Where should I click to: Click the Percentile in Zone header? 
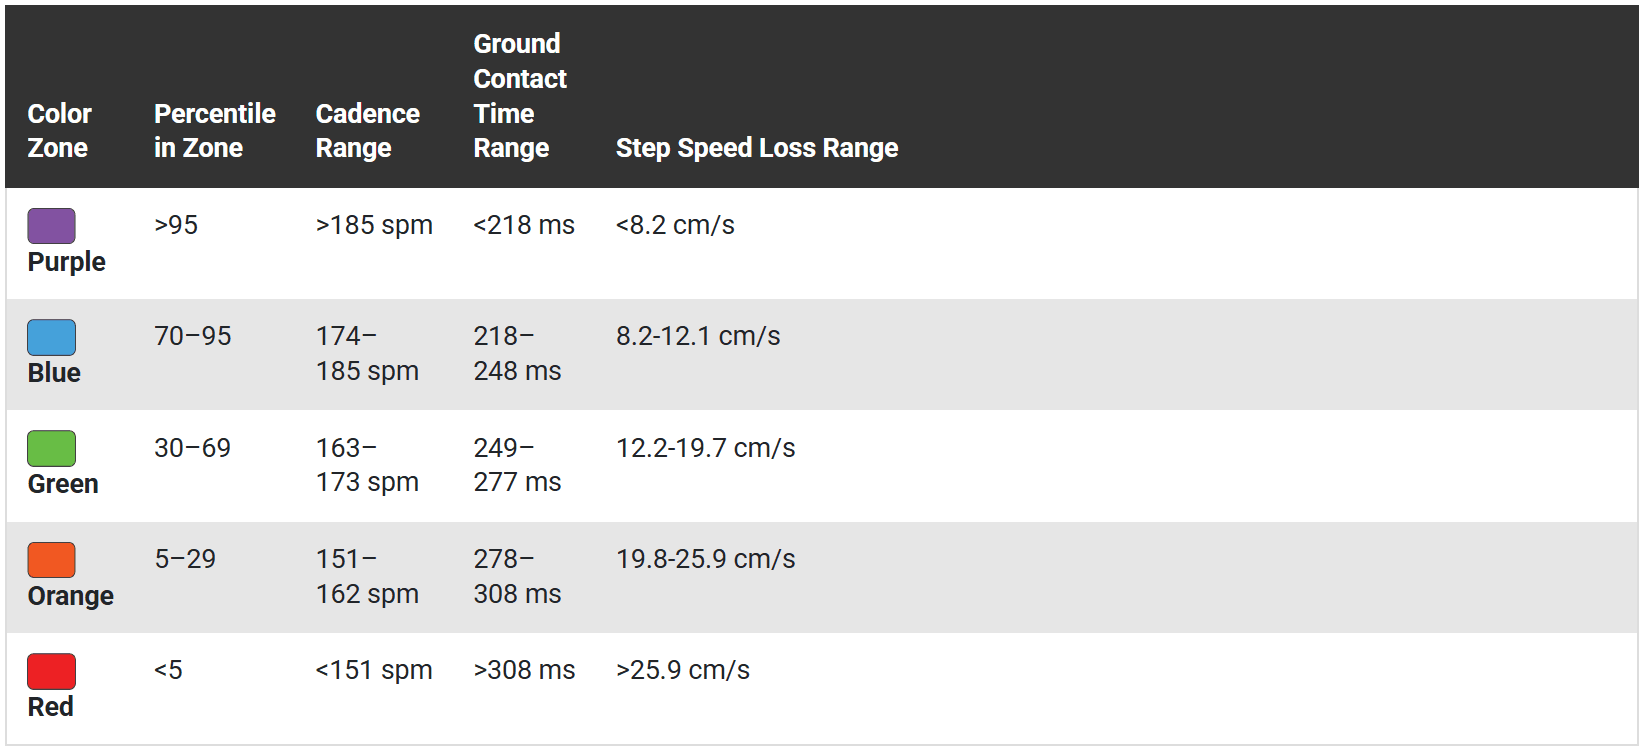214,131
